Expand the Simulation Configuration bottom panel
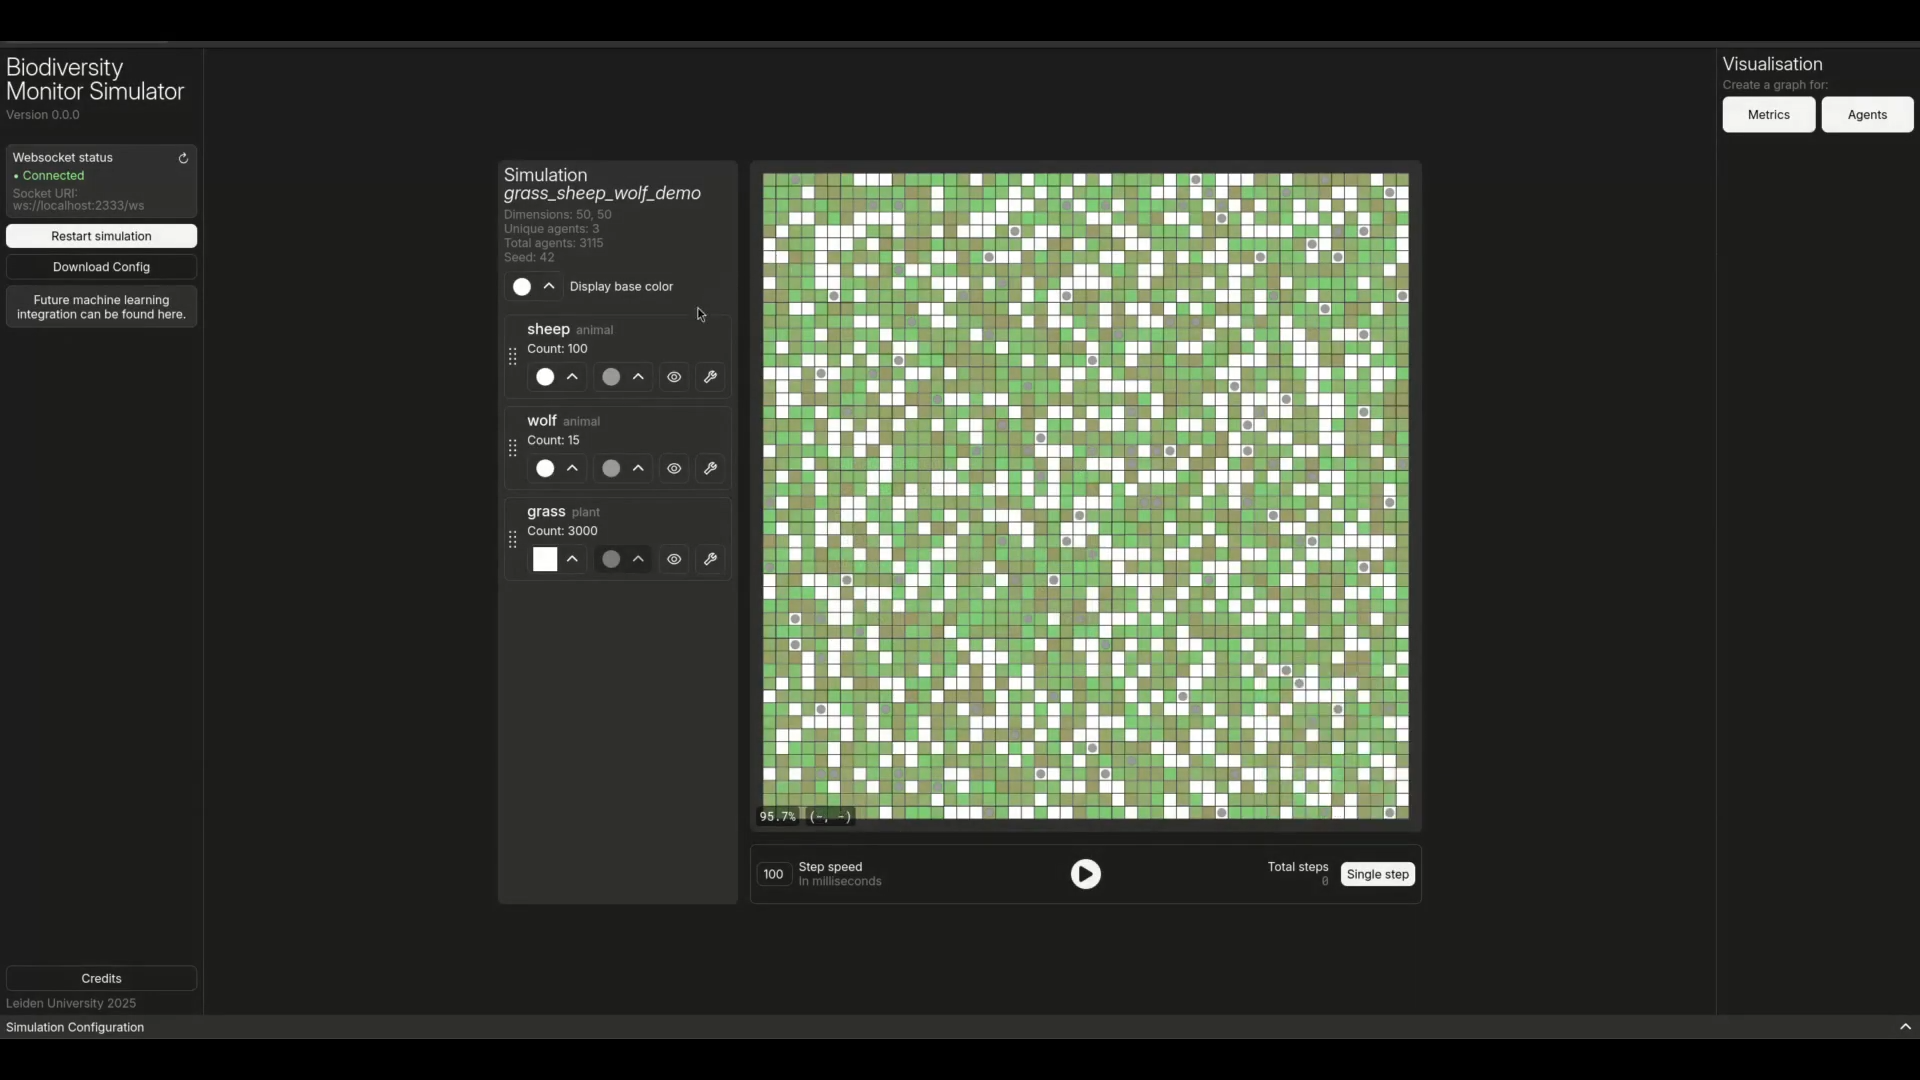This screenshot has height=1080, width=1920. (x=1905, y=1027)
